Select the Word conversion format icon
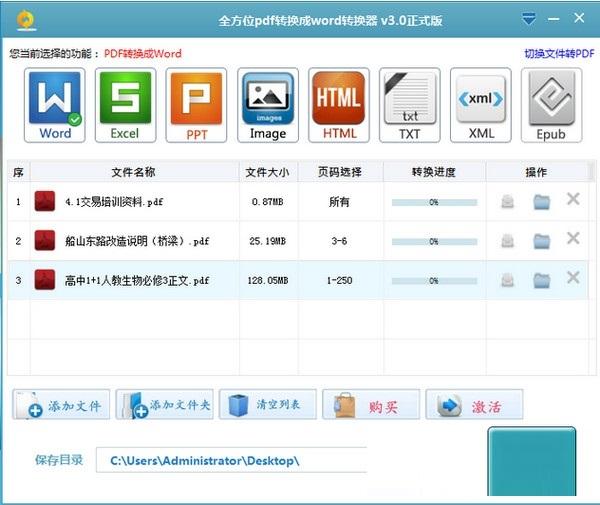This screenshot has width=600, height=505. coord(55,105)
